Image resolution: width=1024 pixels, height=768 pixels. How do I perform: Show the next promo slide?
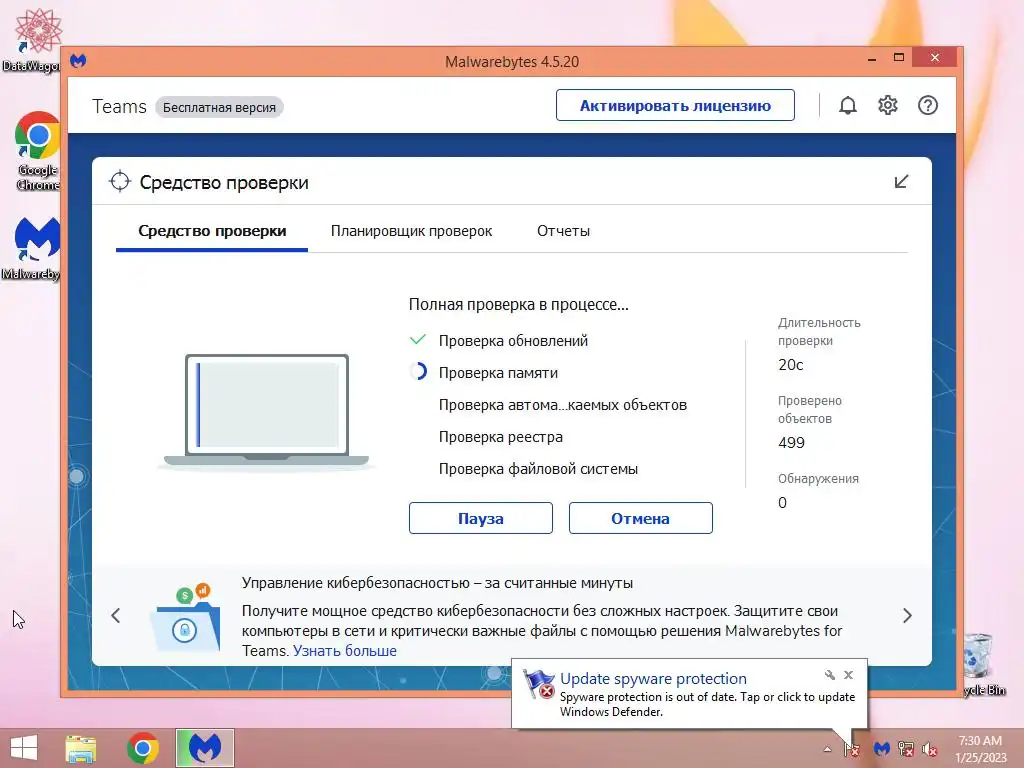907,615
